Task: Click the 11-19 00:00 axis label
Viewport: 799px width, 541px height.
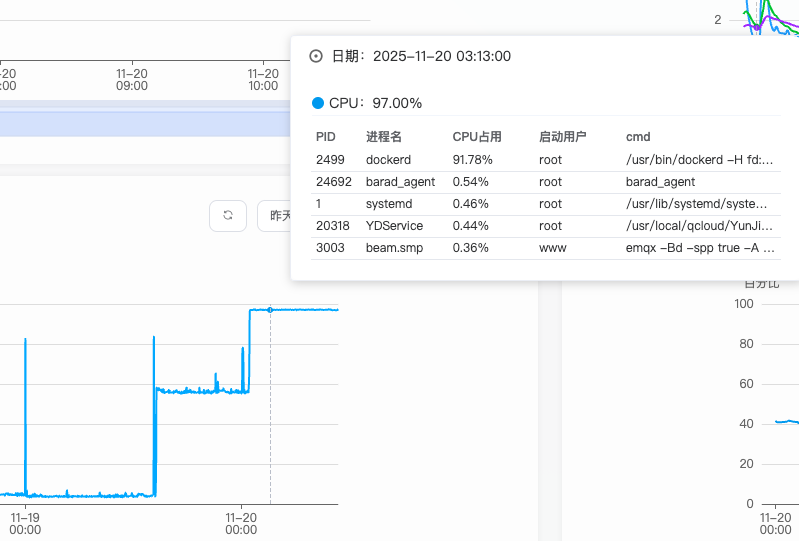Action: pyautogui.click(x=25, y=523)
